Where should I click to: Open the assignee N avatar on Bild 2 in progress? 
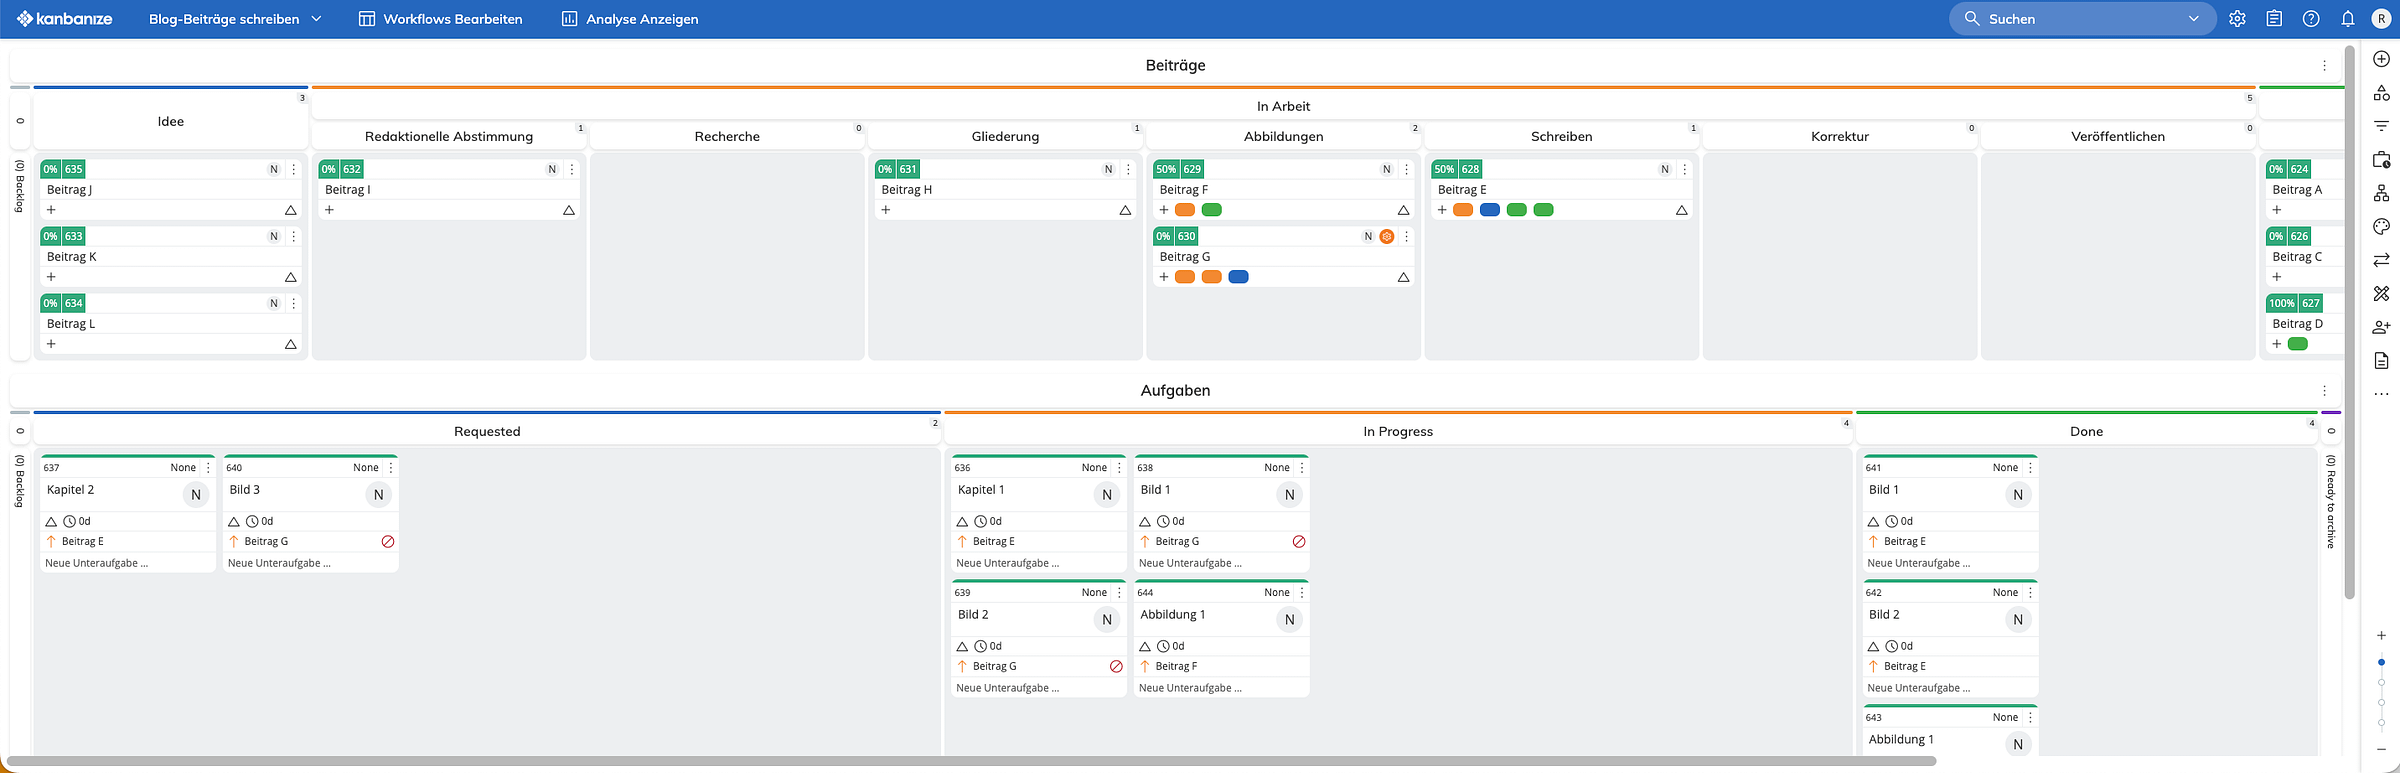pyautogui.click(x=1107, y=620)
